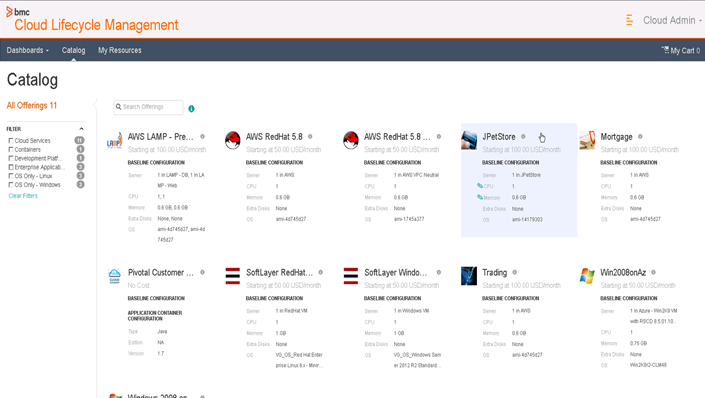Check the Containers filter
705x398 pixels.
11,149
